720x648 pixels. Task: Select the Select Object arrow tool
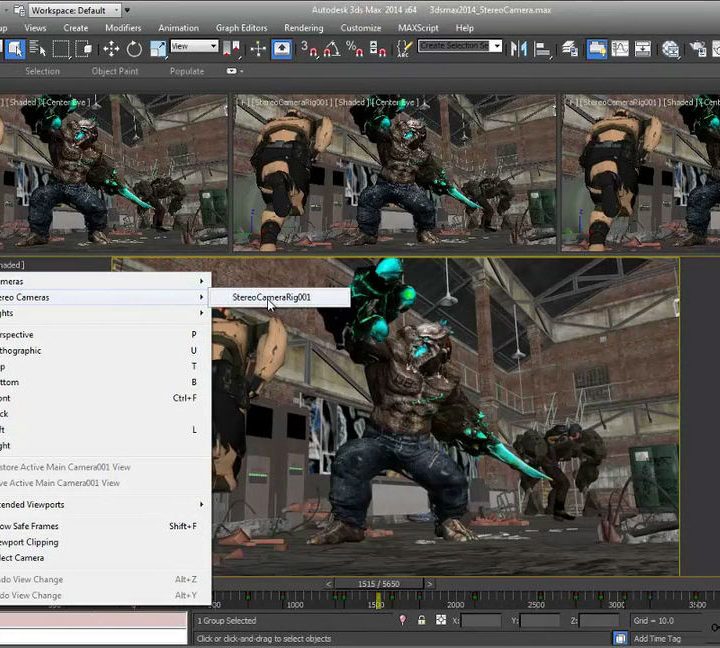pyautogui.click(x=15, y=49)
